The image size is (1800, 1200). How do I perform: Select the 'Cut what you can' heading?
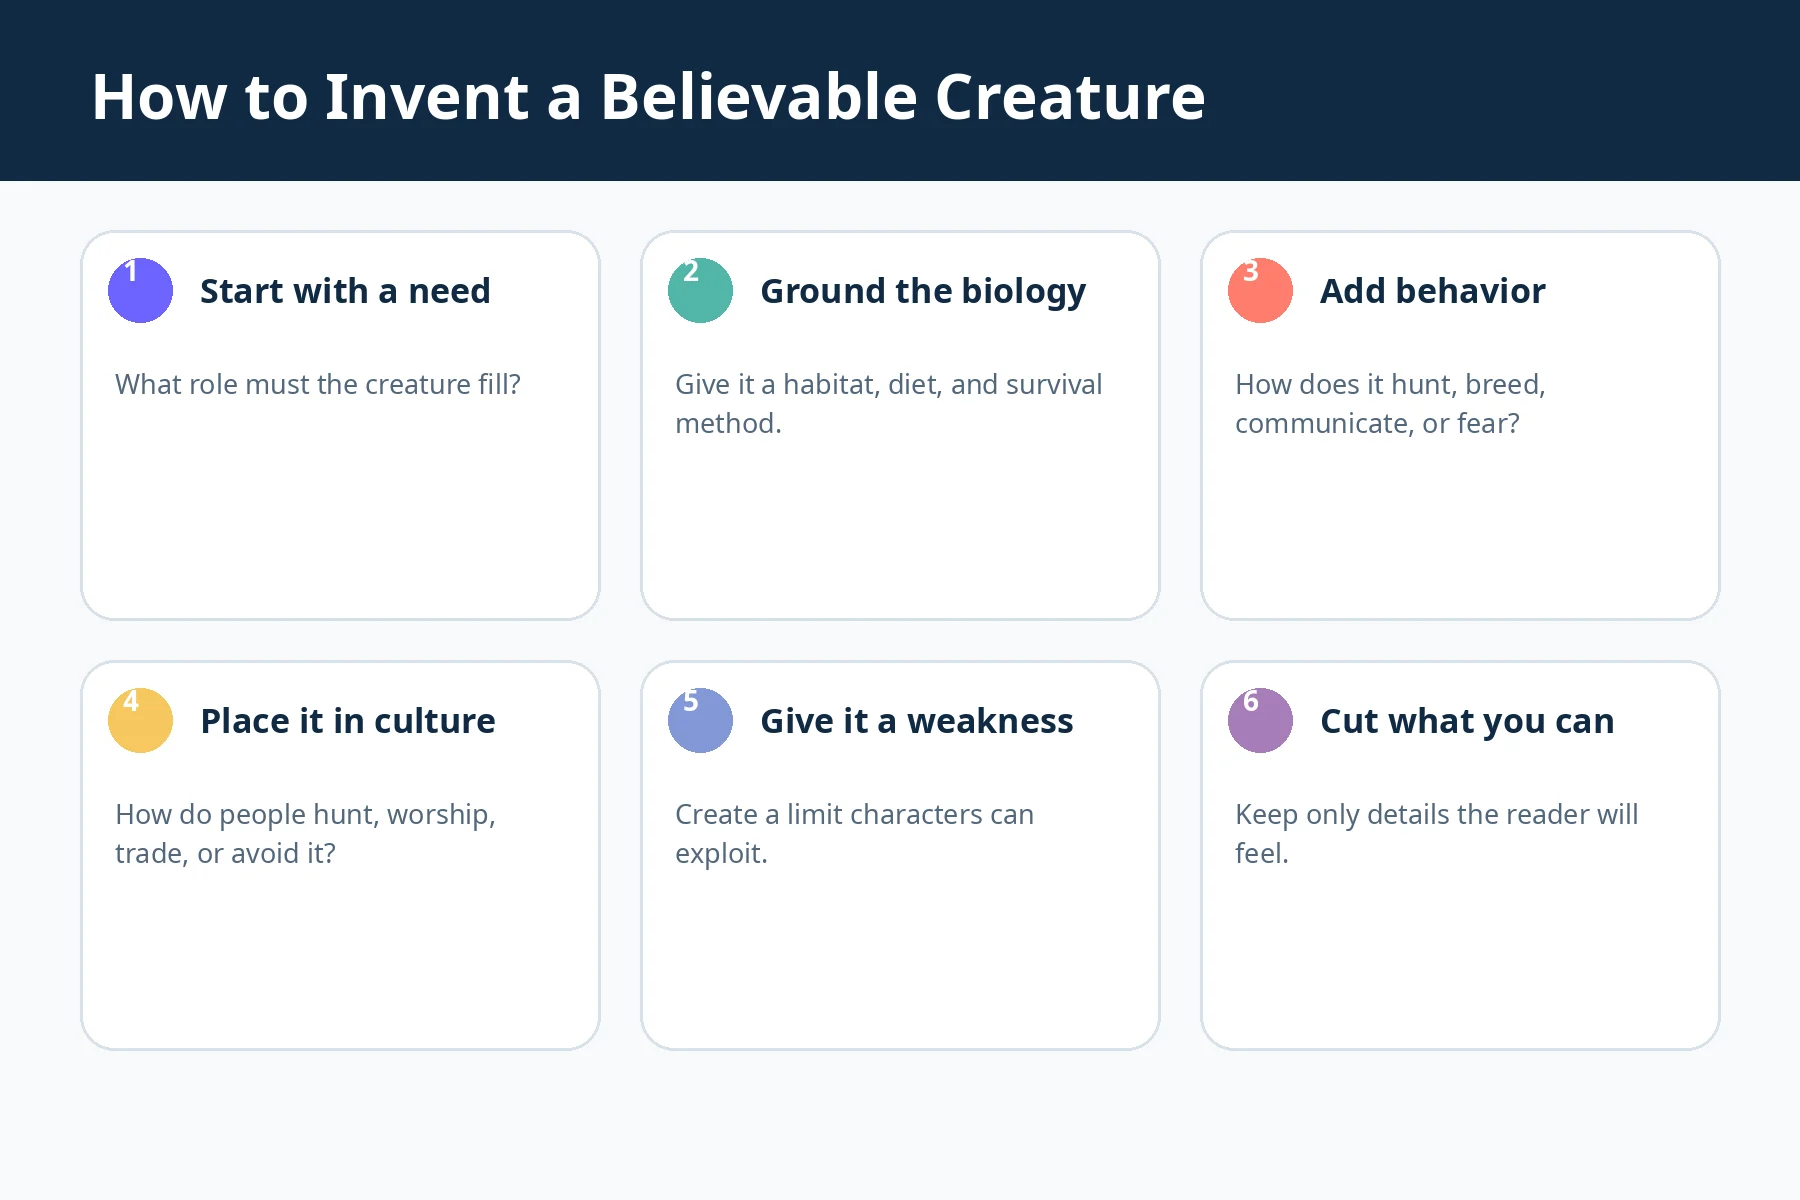click(x=1467, y=721)
